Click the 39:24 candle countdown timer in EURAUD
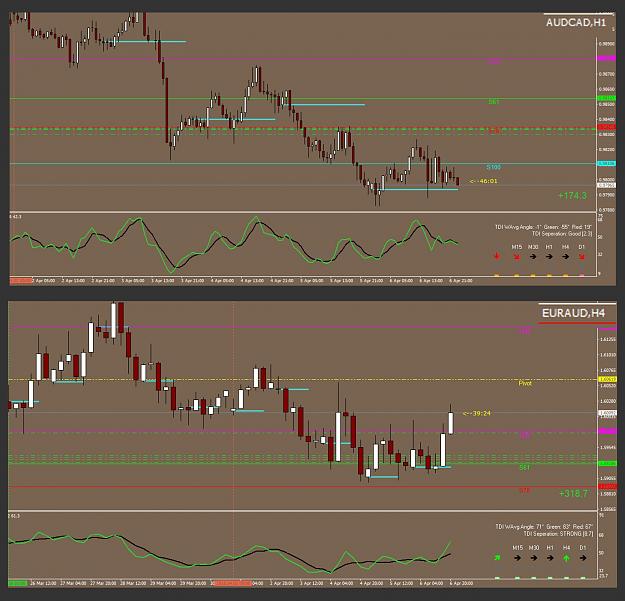This screenshot has width=625, height=601. [477, 413]
